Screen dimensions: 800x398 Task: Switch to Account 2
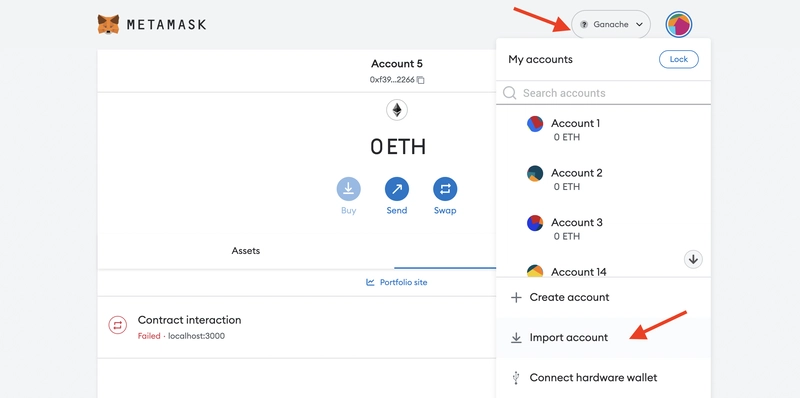point(603,179)
